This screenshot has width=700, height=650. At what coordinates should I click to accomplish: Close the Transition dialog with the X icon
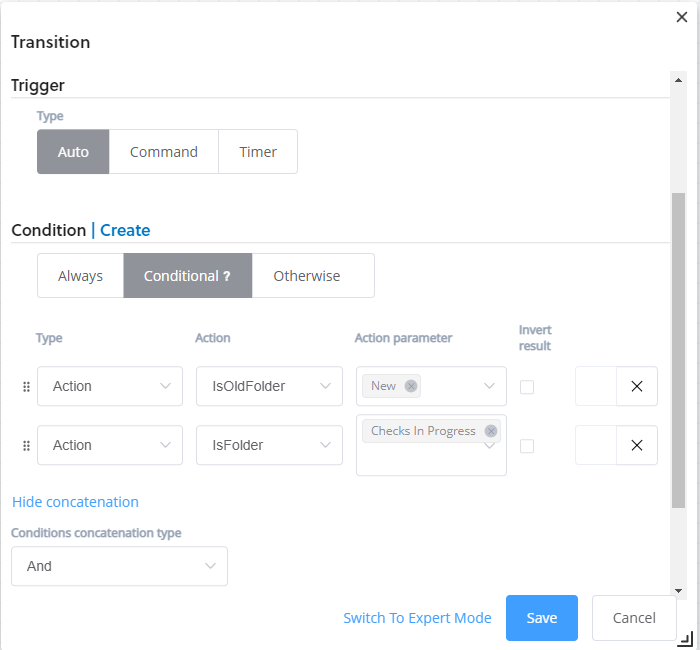(x=681, y=17)
